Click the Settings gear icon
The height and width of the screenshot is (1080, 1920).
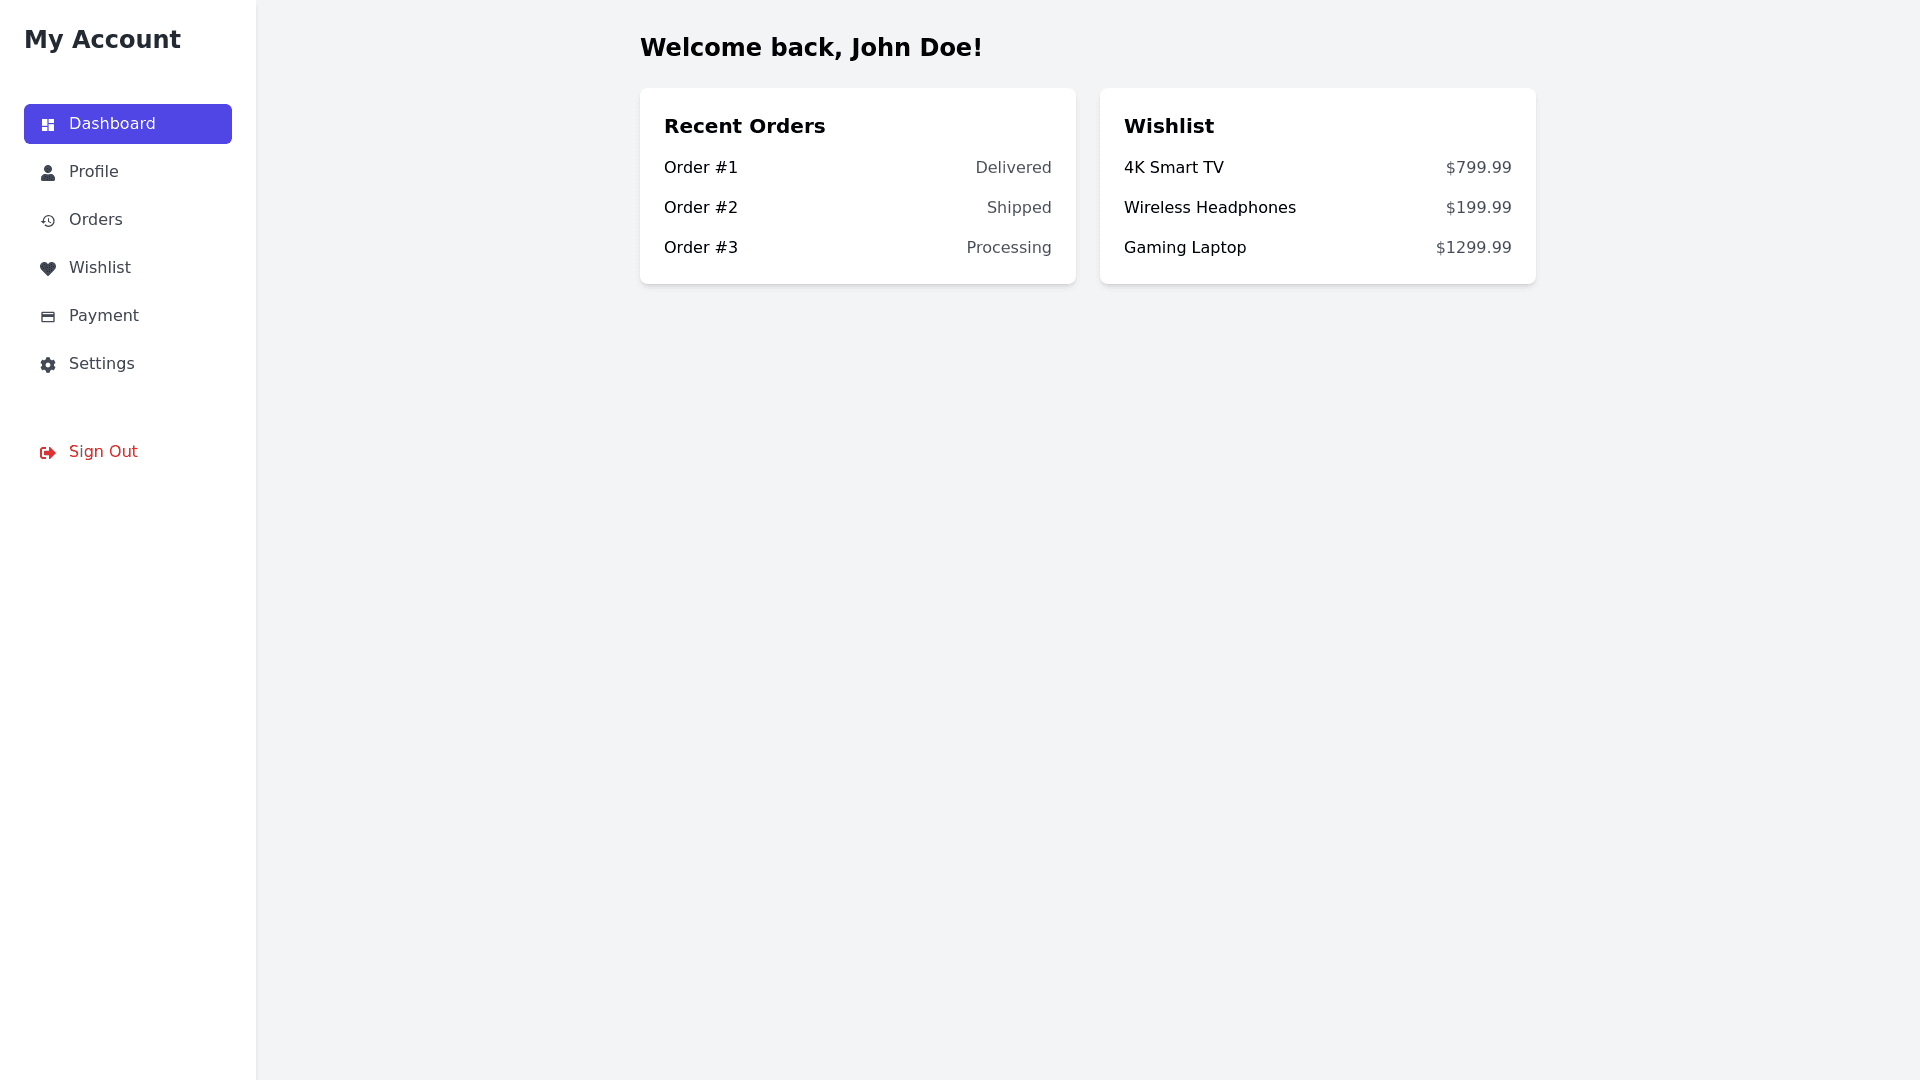[x=48, y=365]
